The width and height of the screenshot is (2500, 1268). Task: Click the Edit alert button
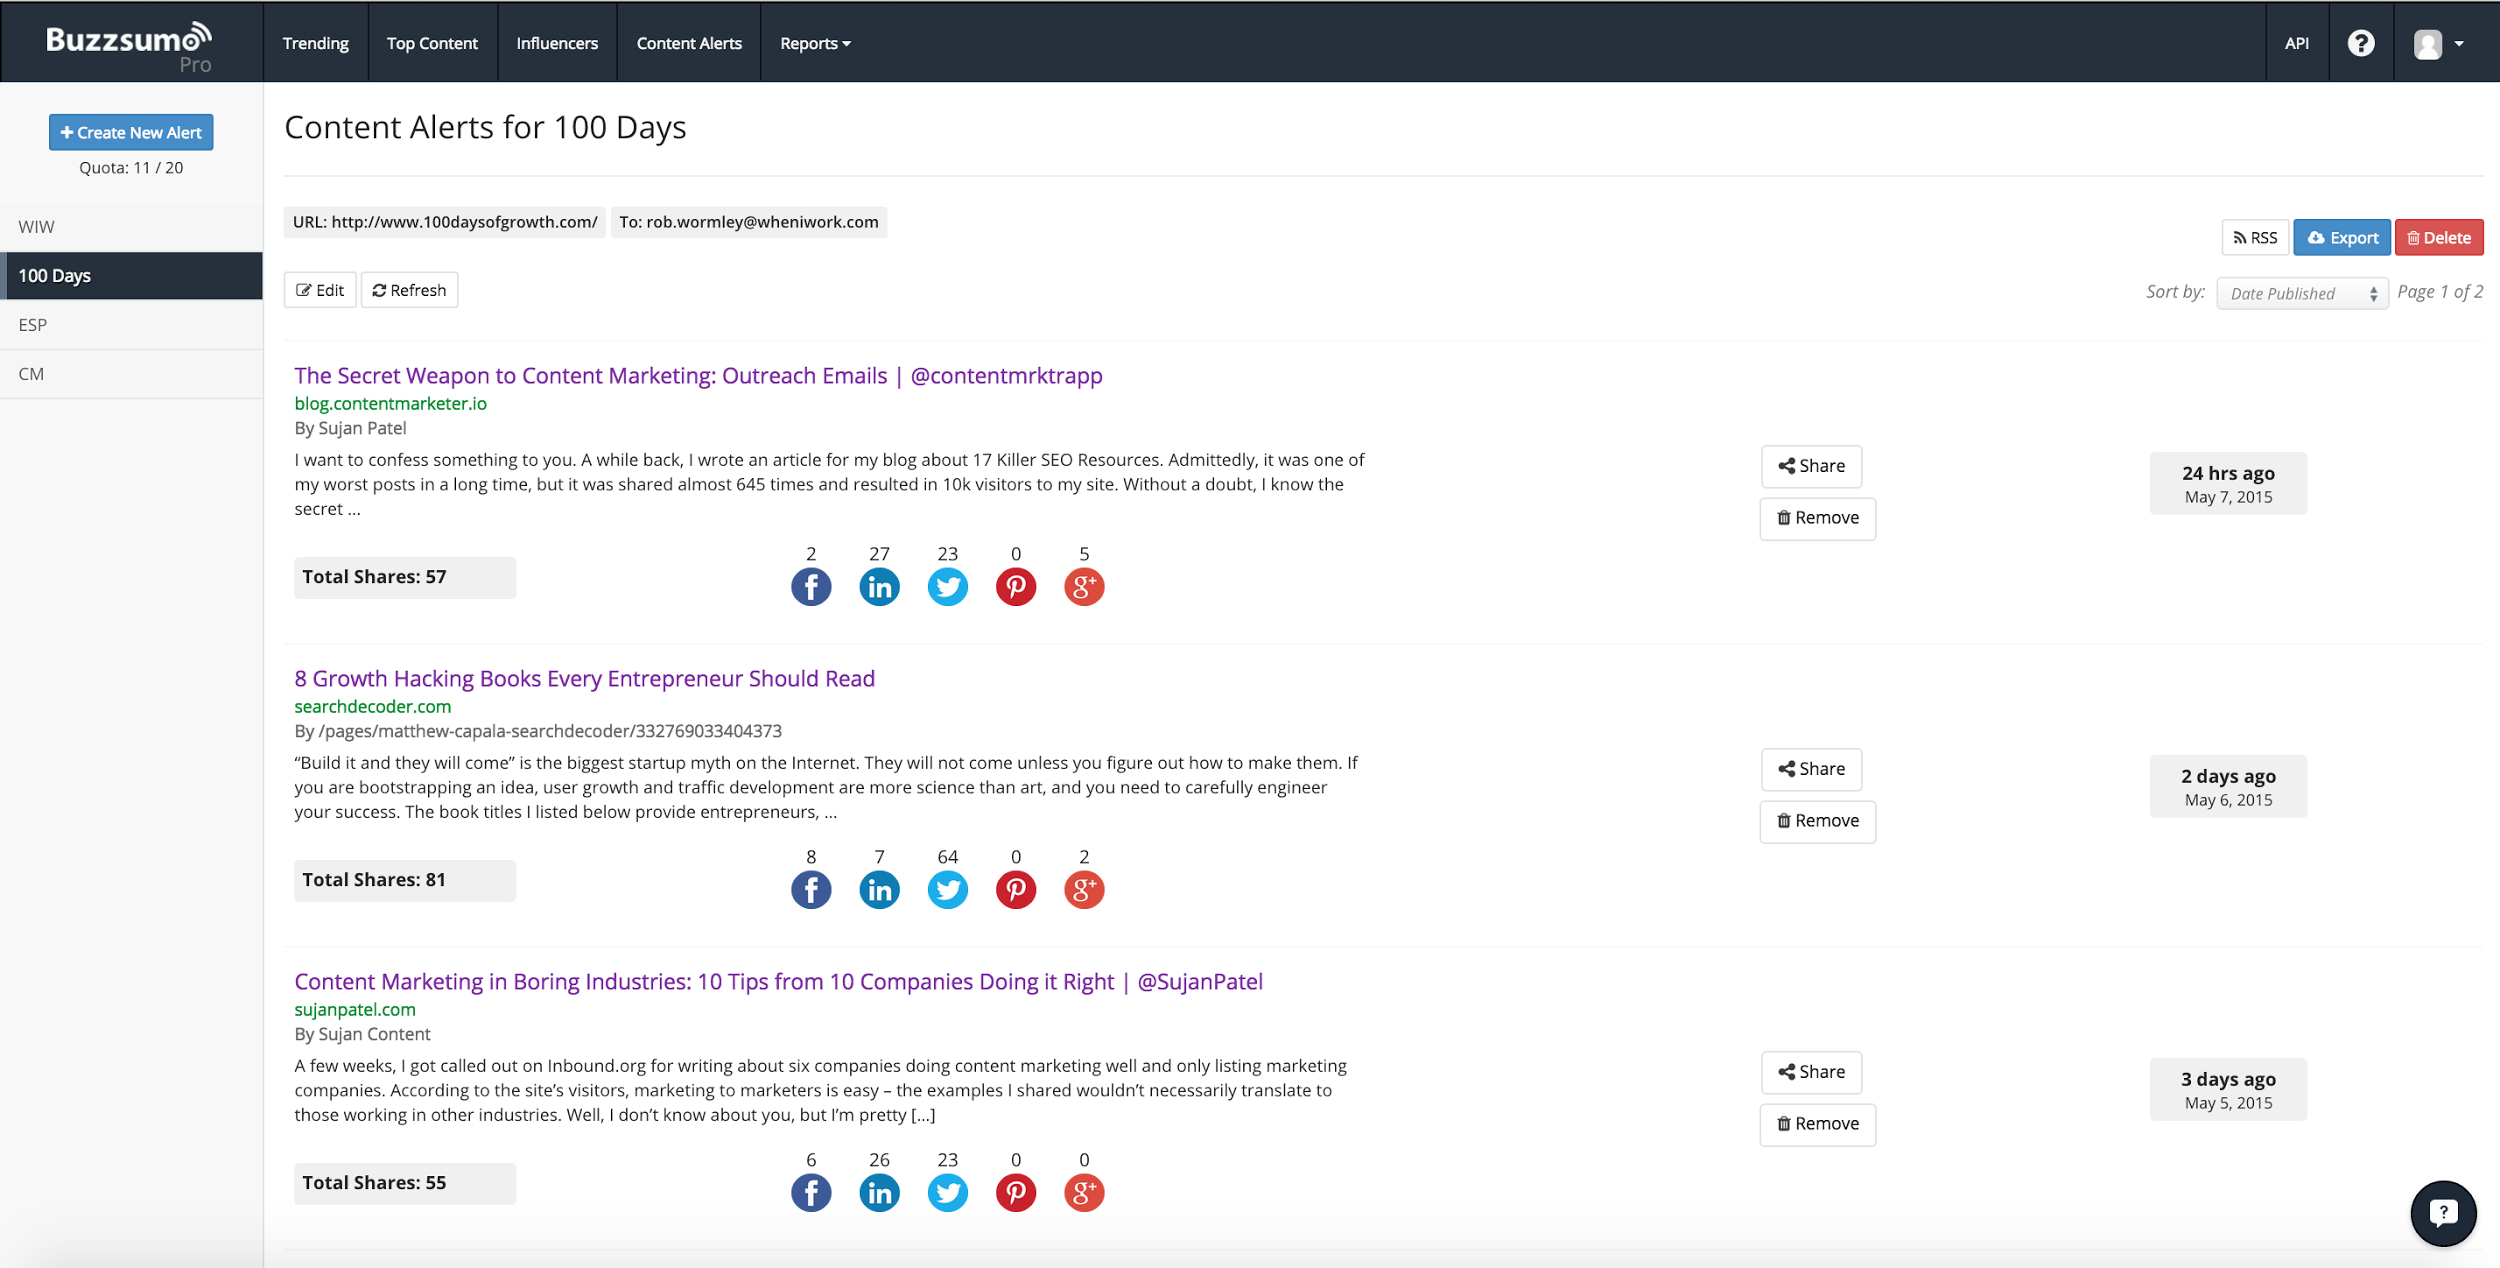click(x=320, y=290)
